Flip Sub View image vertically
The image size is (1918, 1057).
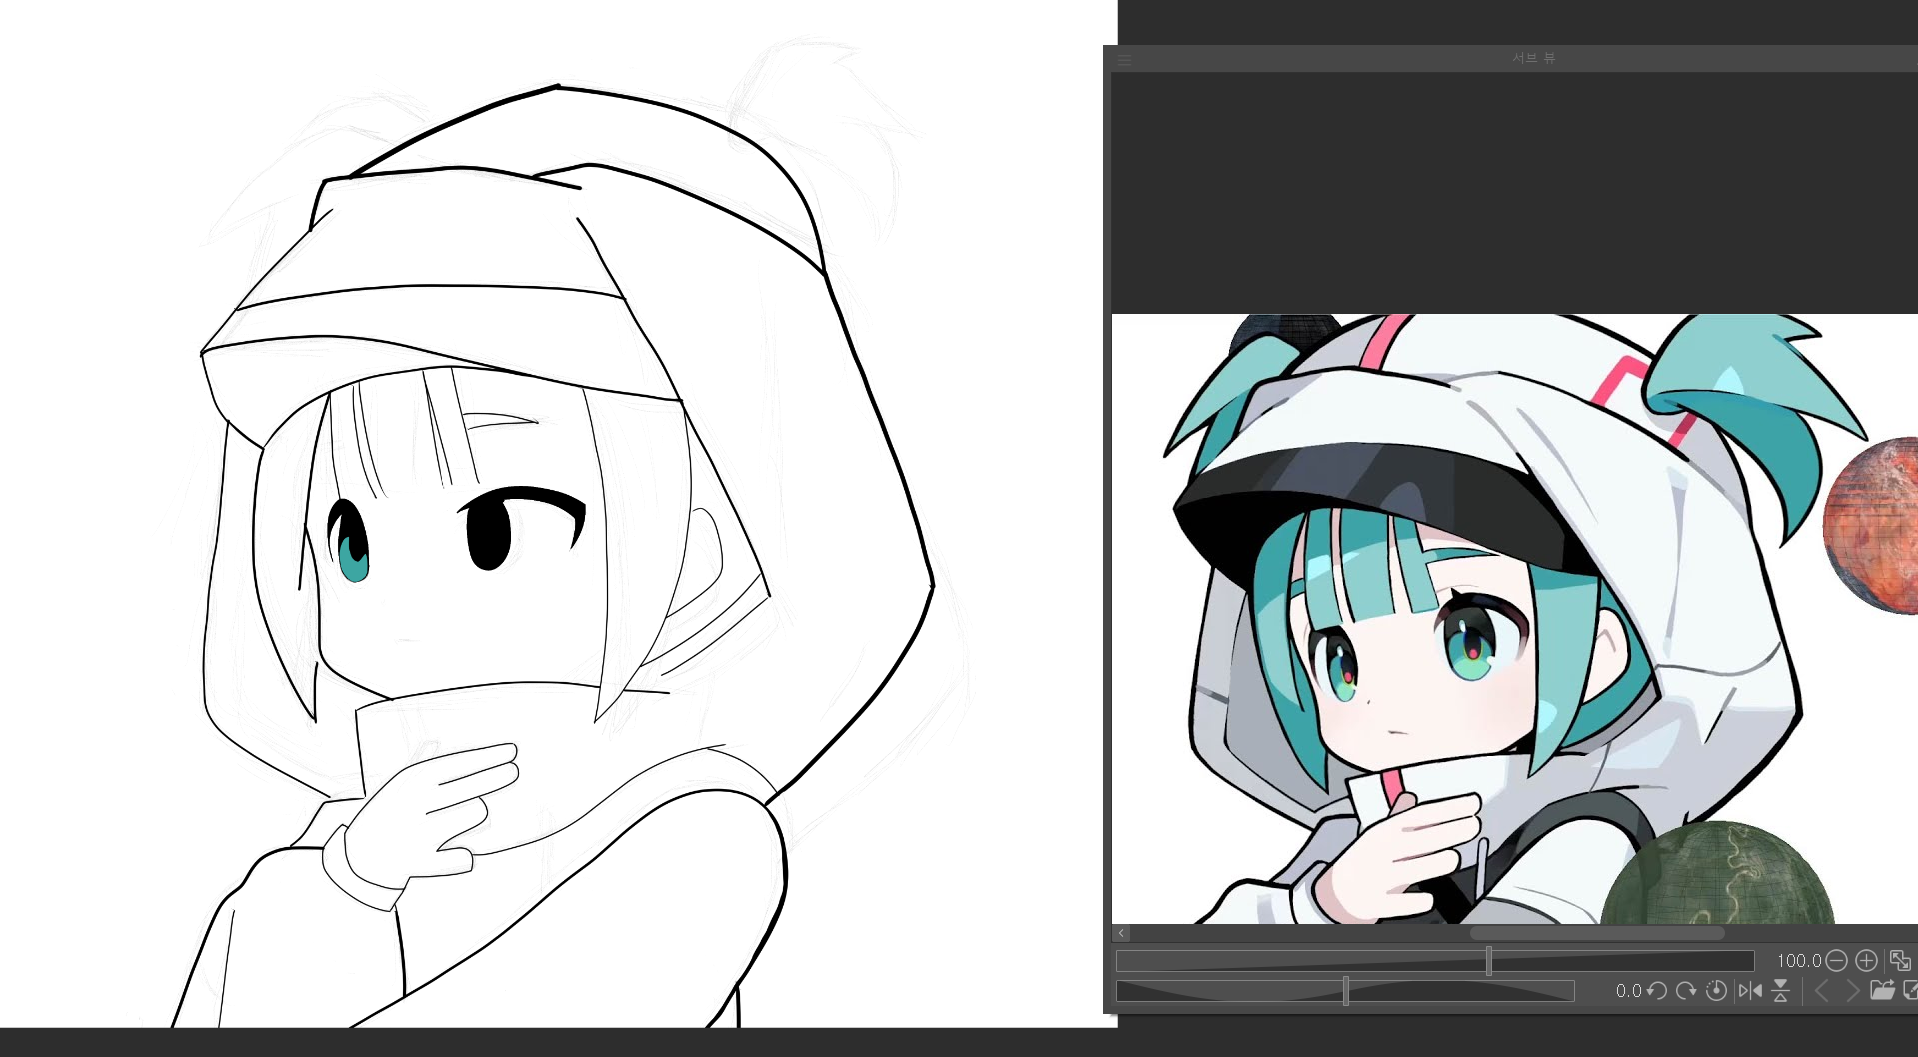click(x=1781, y=991)
